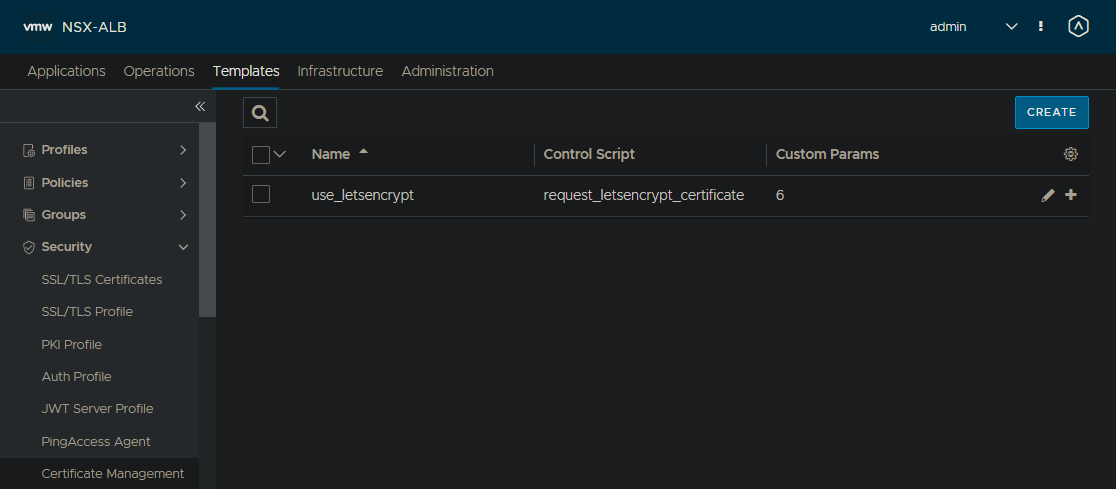This screenshot has width=1116, height=489.
Task: Expand the Profiles section chevron
Action: click(x=183, y=150)
